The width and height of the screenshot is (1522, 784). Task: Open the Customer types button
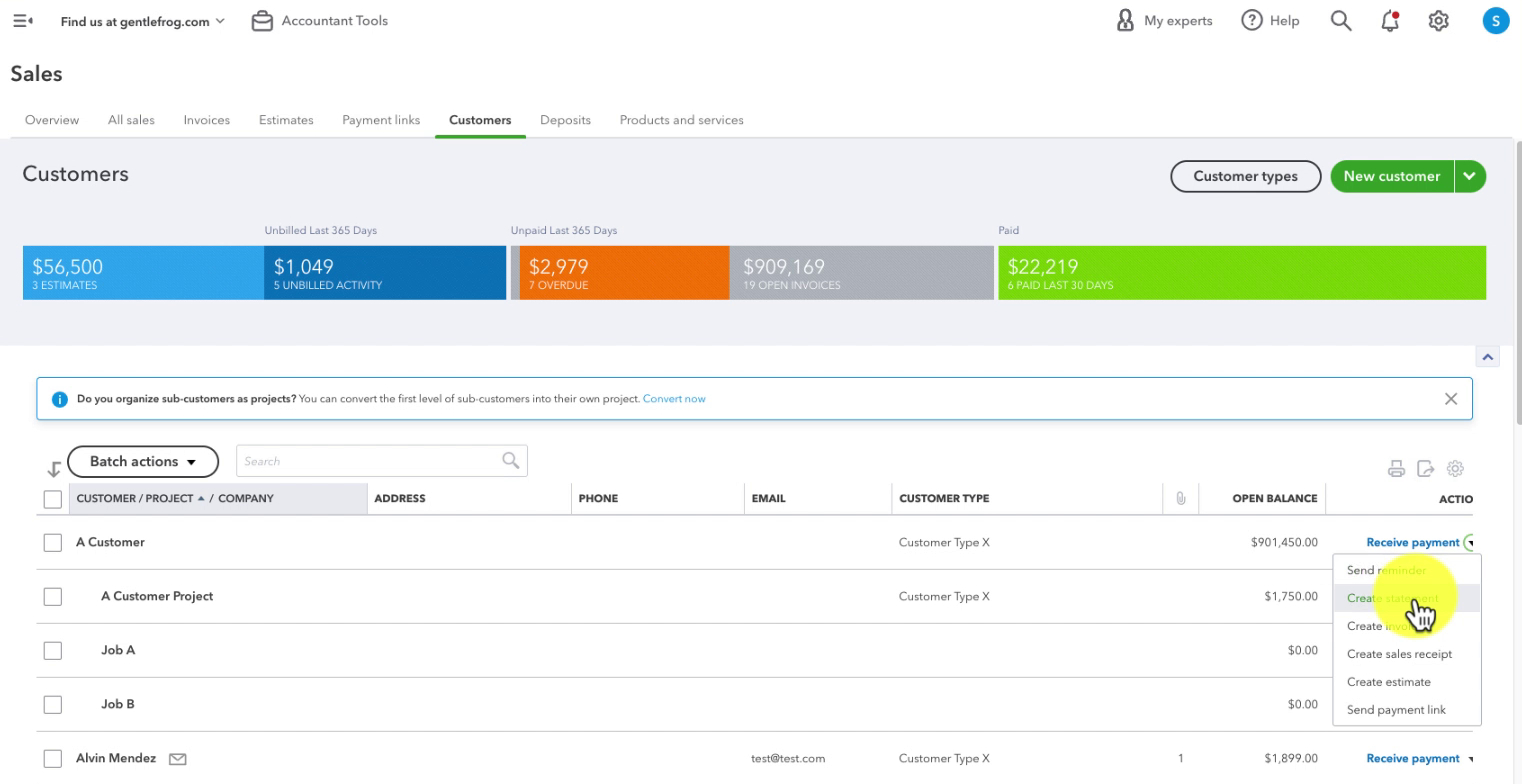pos(1245,176)
